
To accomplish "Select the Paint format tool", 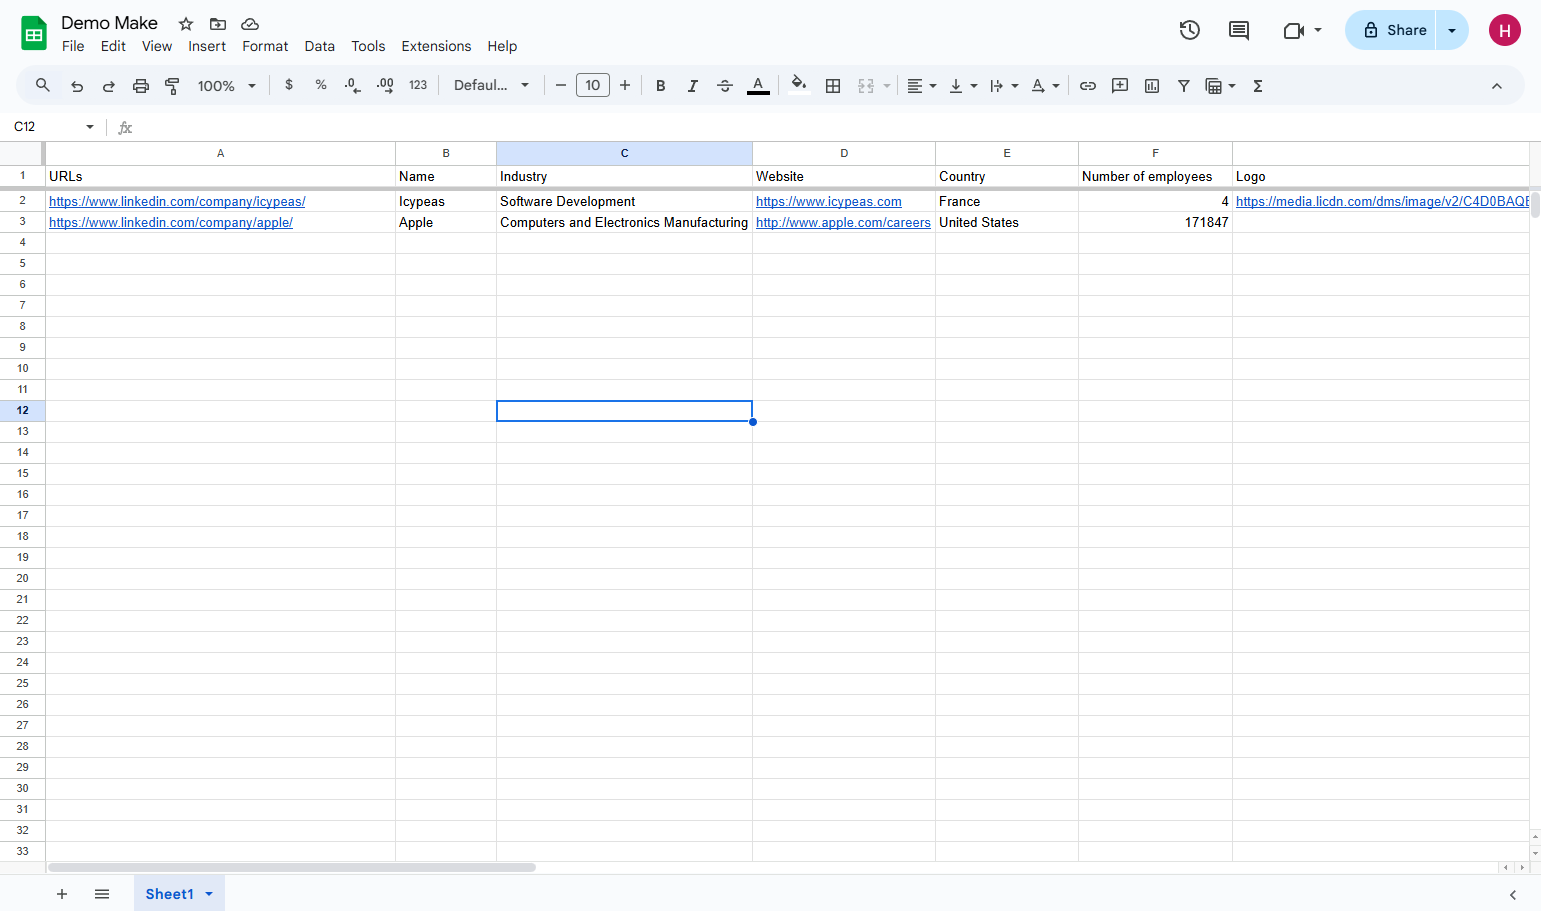I will pyautogui.click(x=173, y=86).
